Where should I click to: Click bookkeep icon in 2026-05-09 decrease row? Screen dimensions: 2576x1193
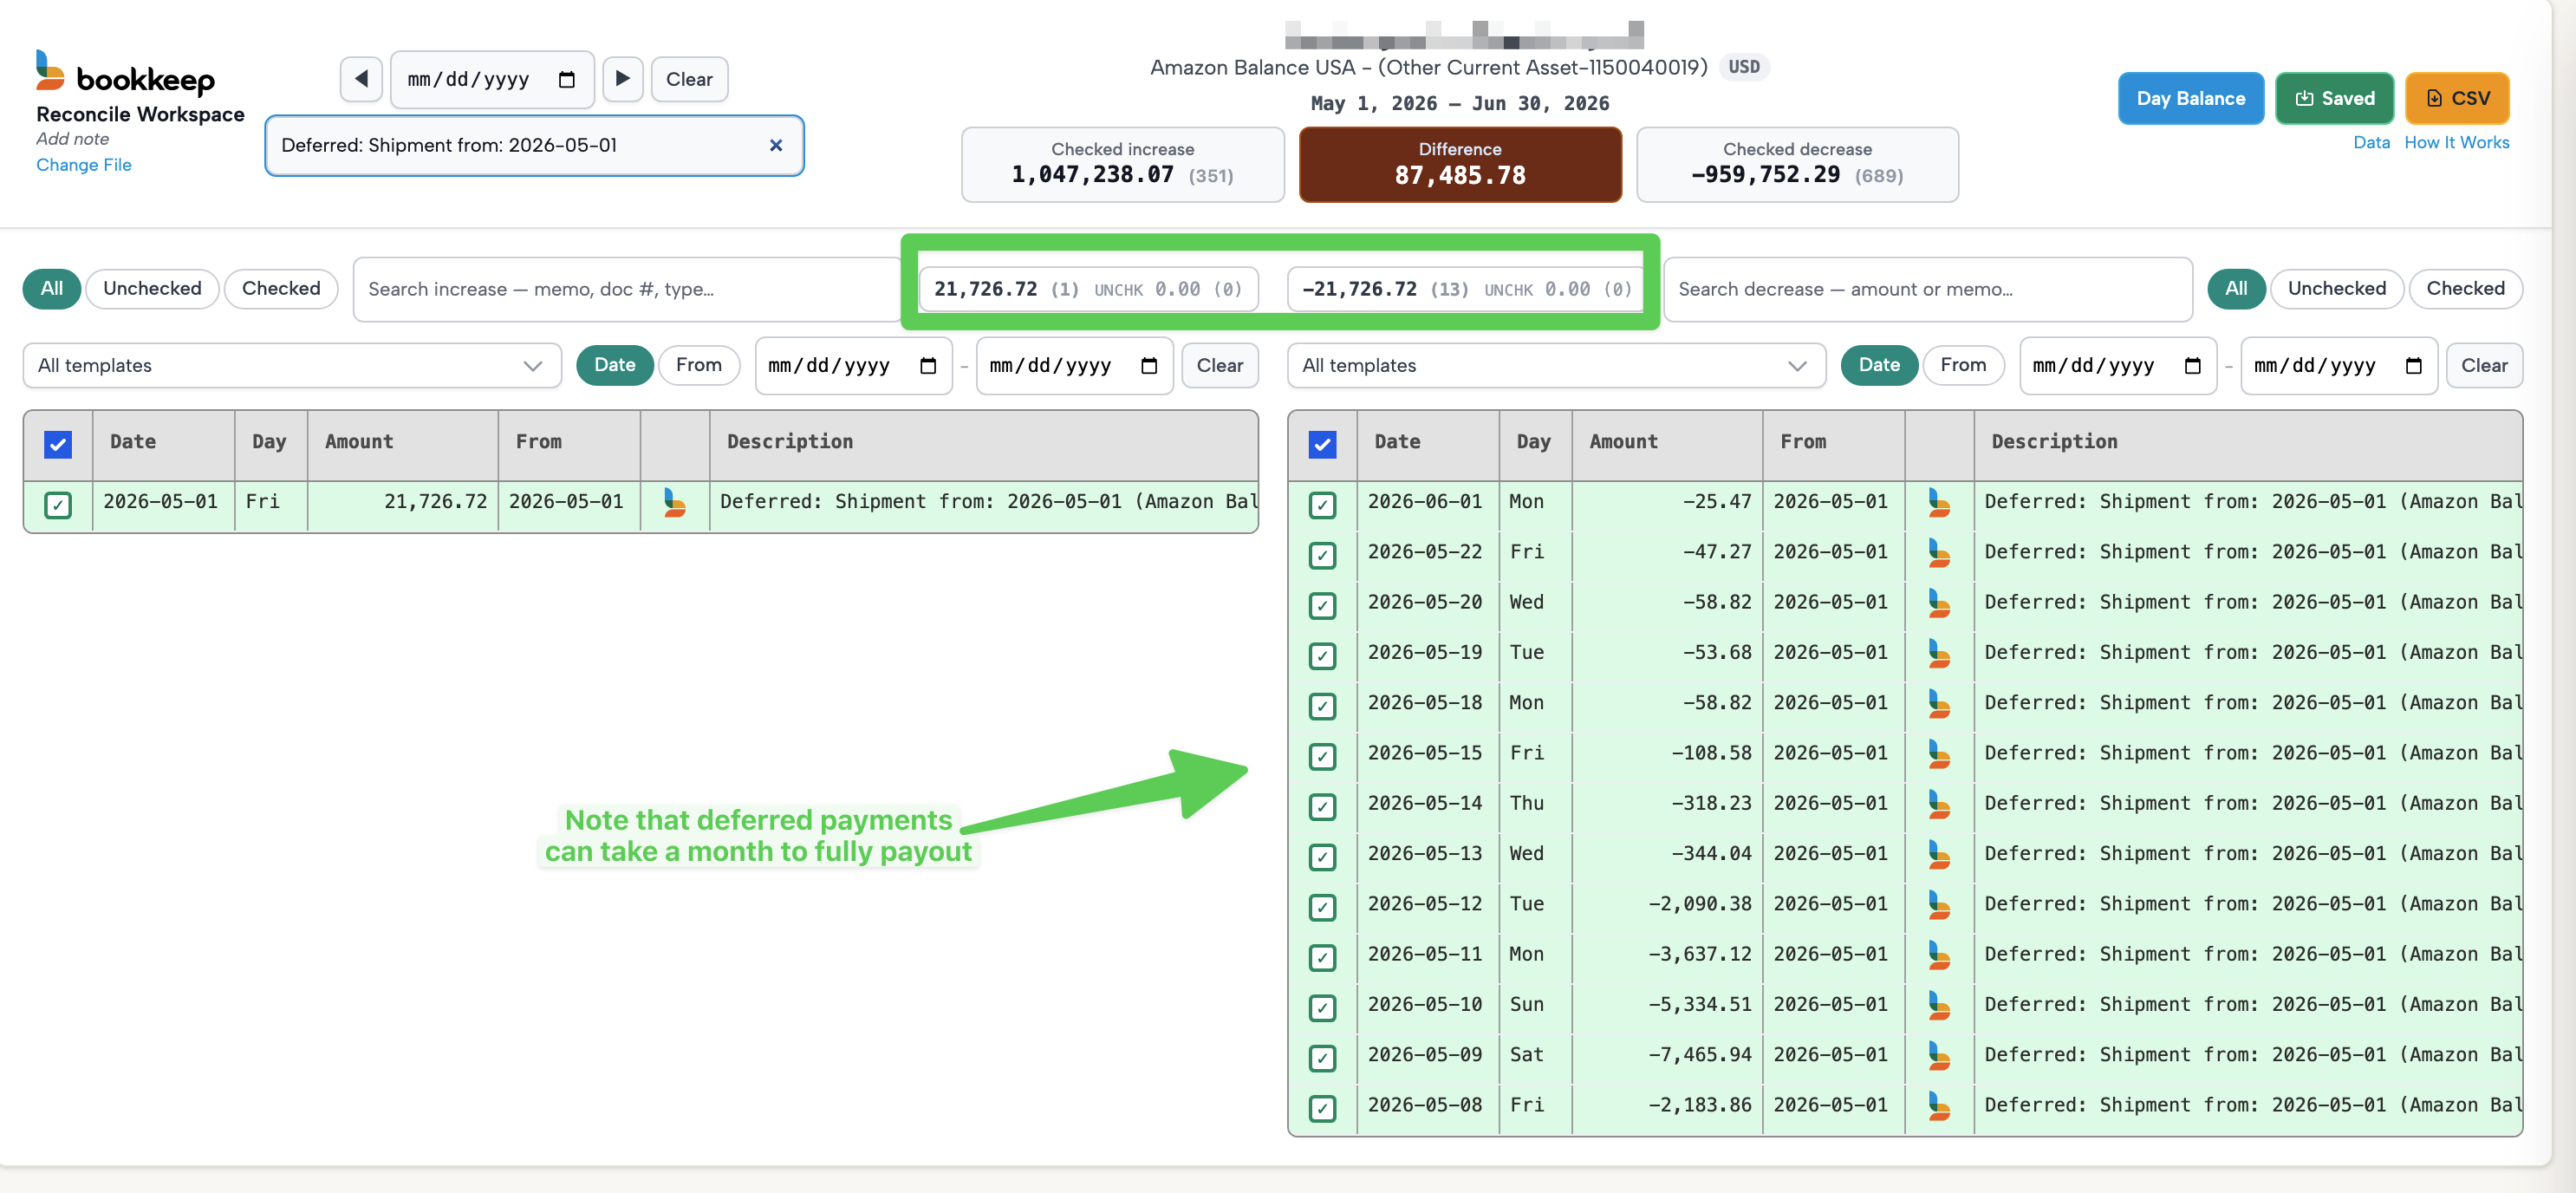point(1939,1055)
